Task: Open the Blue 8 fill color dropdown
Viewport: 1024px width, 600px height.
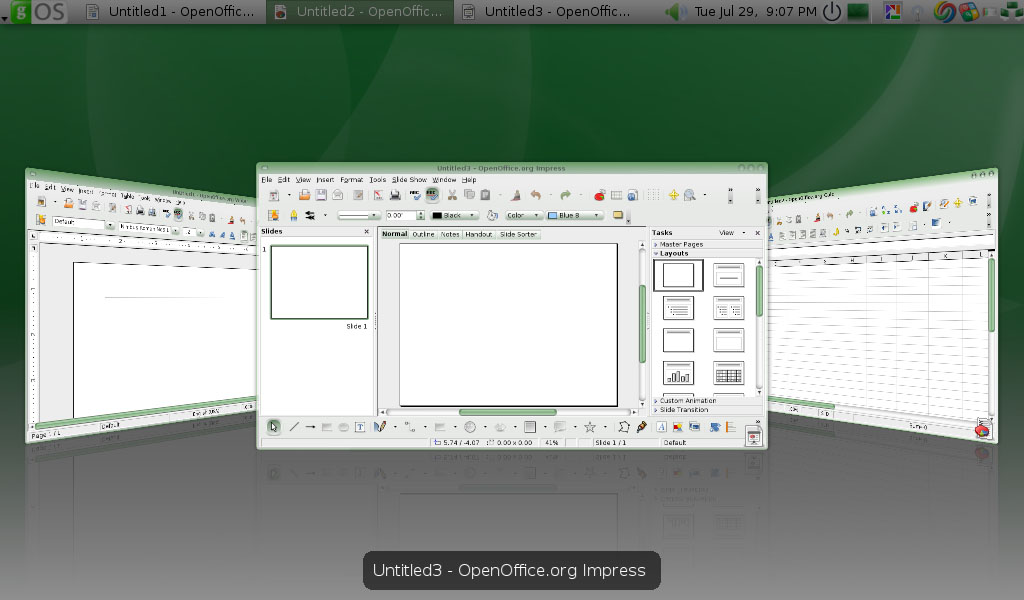Action: click(x=596, y=215)
